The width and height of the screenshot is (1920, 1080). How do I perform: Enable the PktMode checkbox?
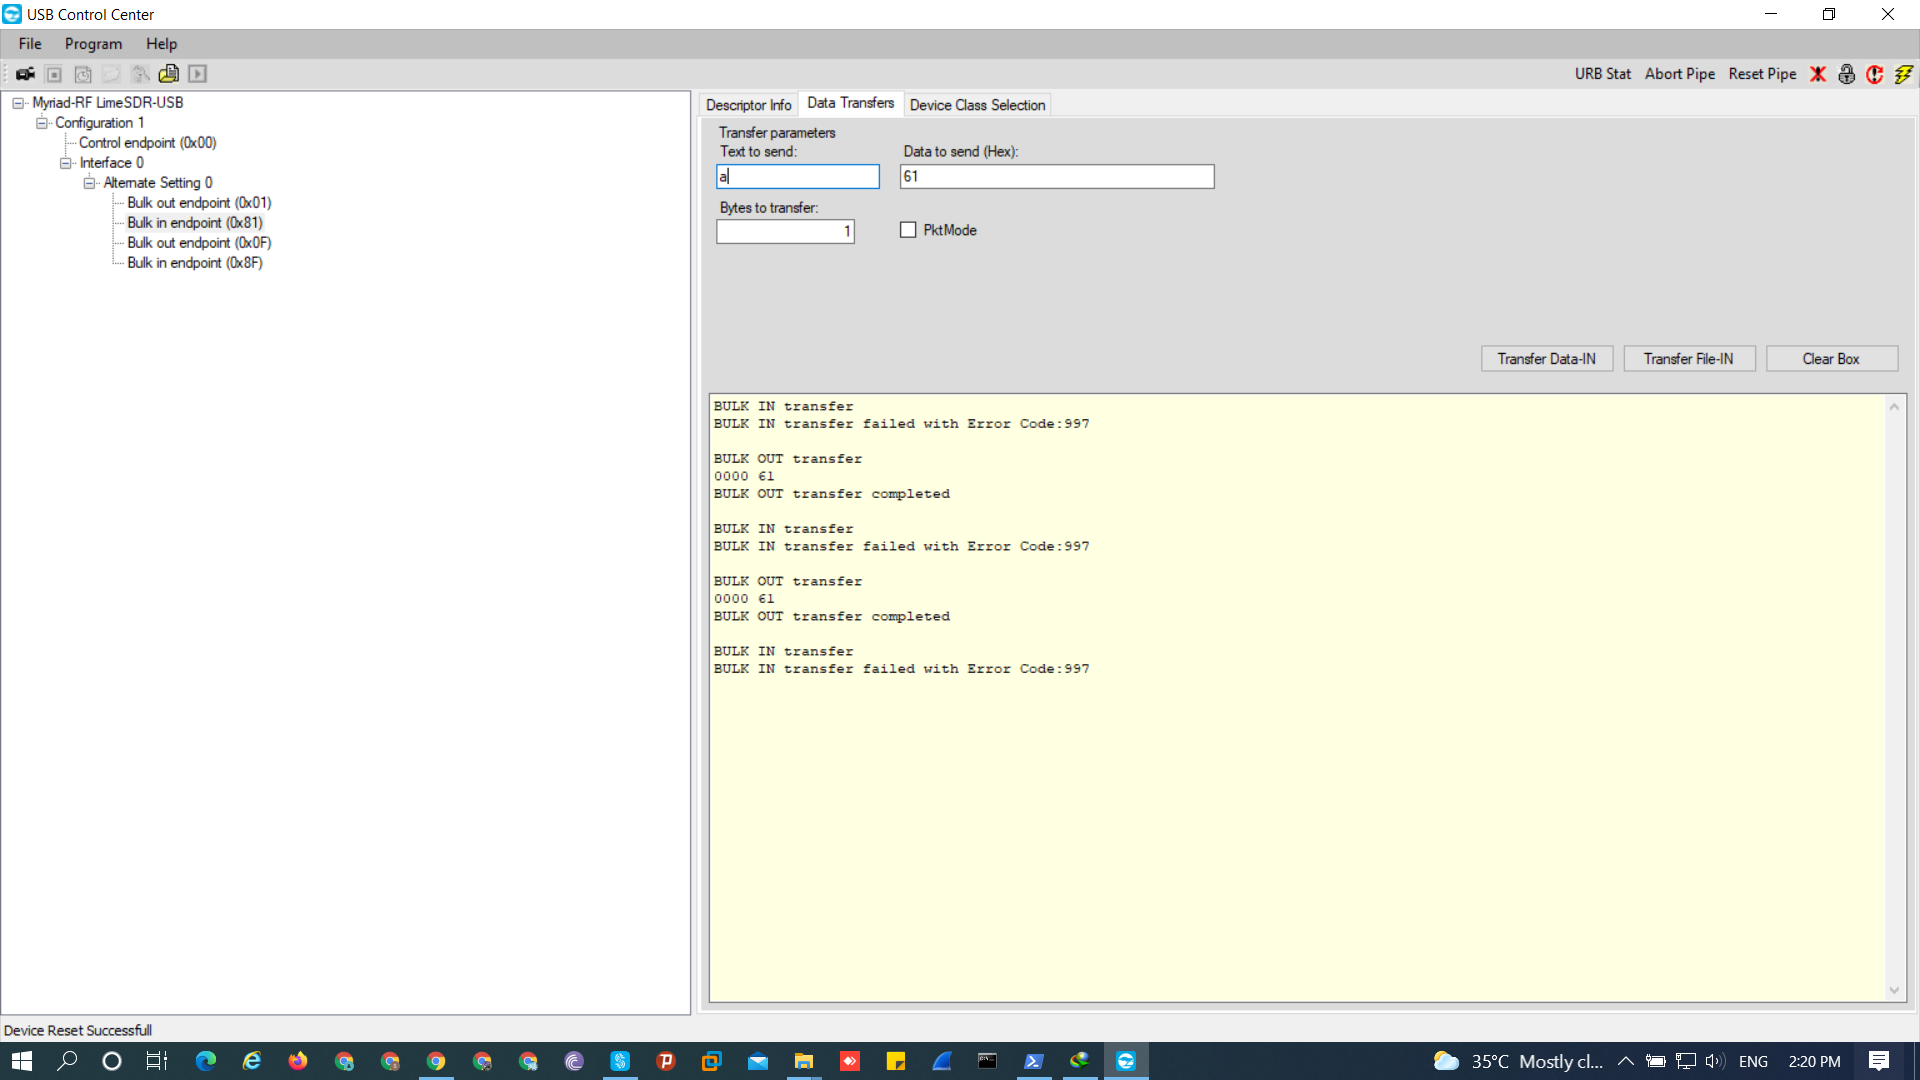pyautogui.click(x=908, y=230)
